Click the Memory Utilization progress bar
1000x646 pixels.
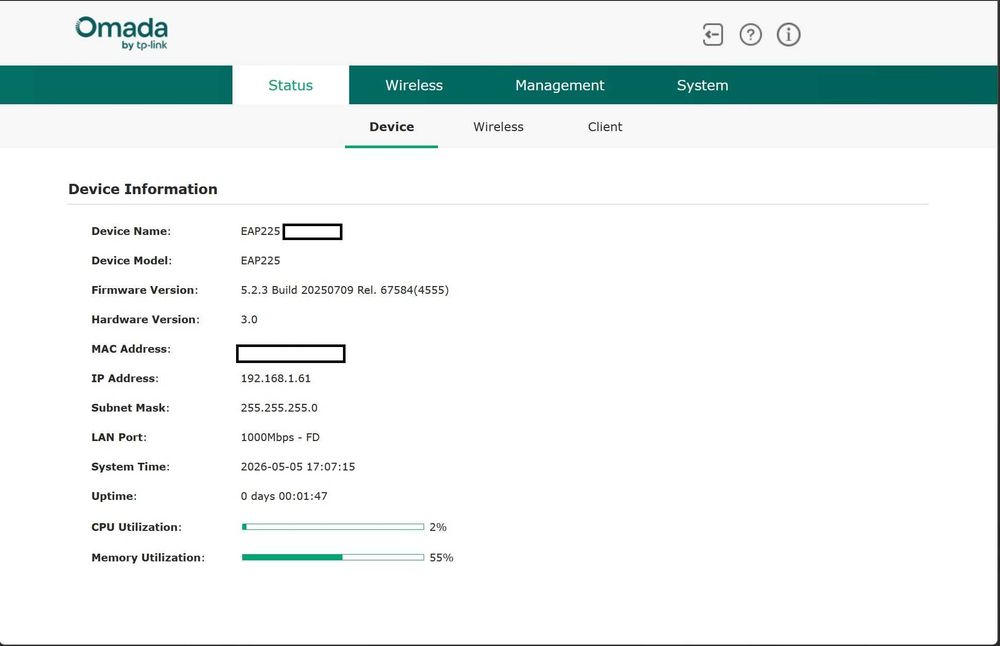(333, 557)
